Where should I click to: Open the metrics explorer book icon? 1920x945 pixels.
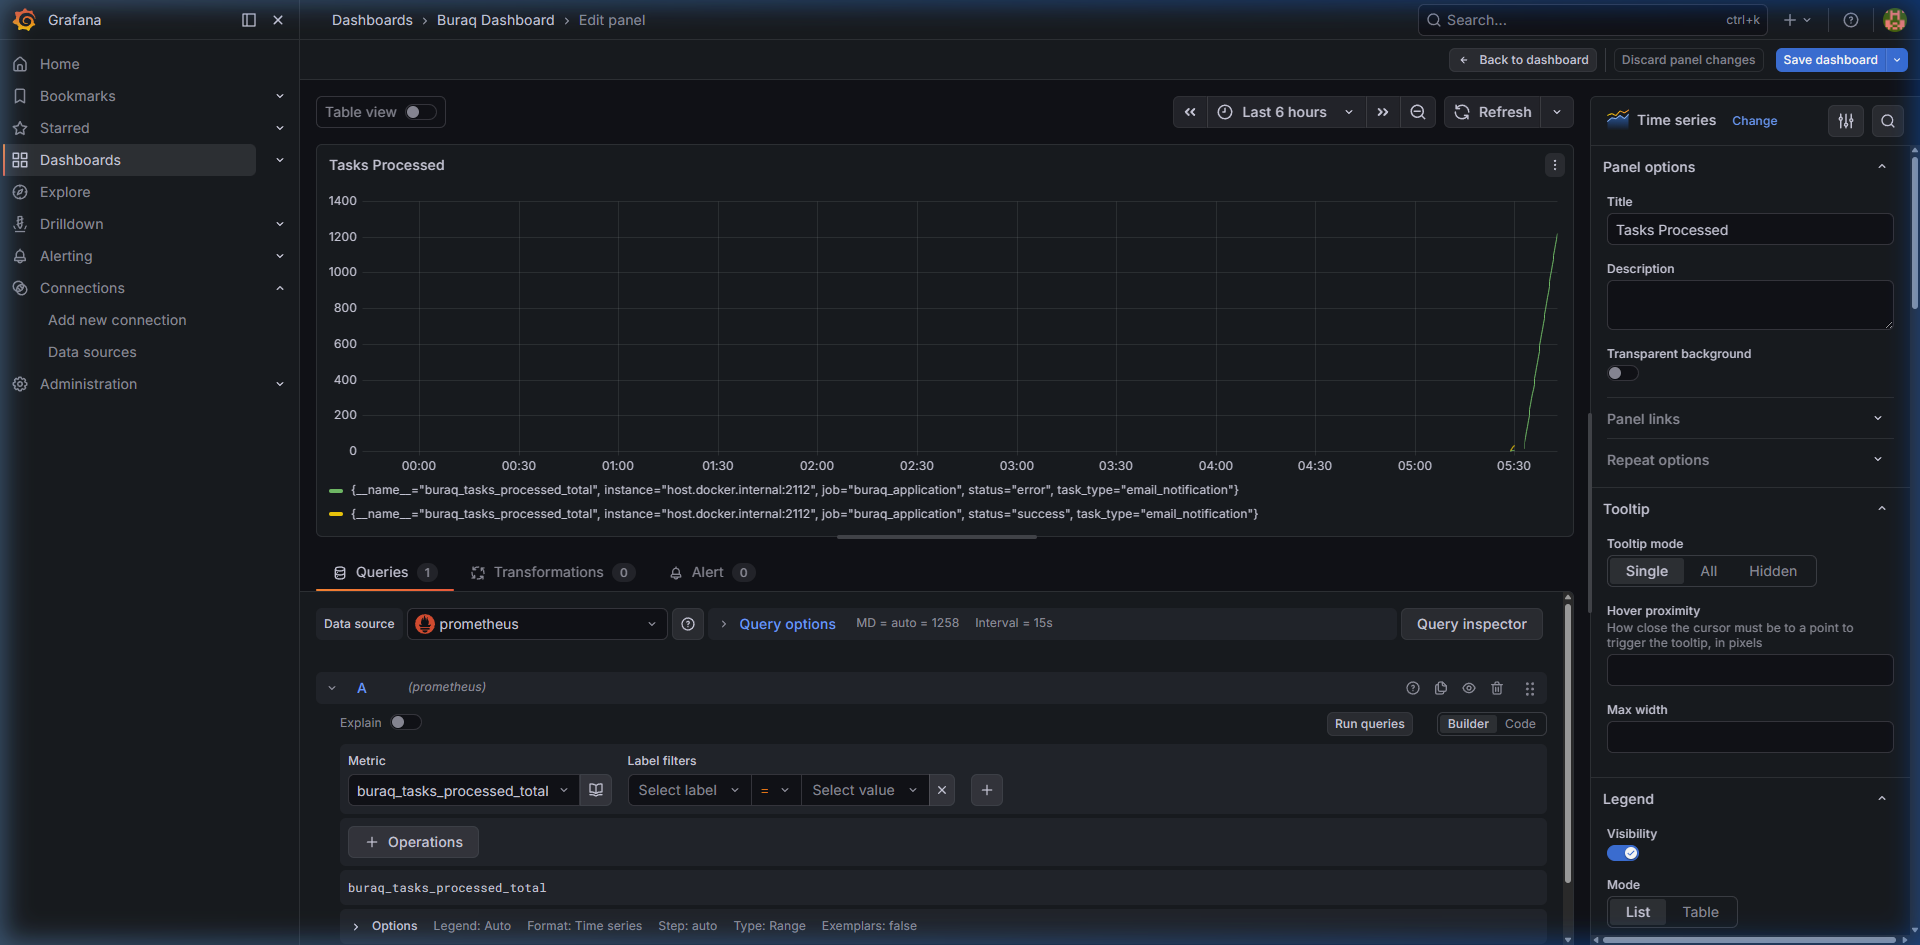tap(596, 790)
